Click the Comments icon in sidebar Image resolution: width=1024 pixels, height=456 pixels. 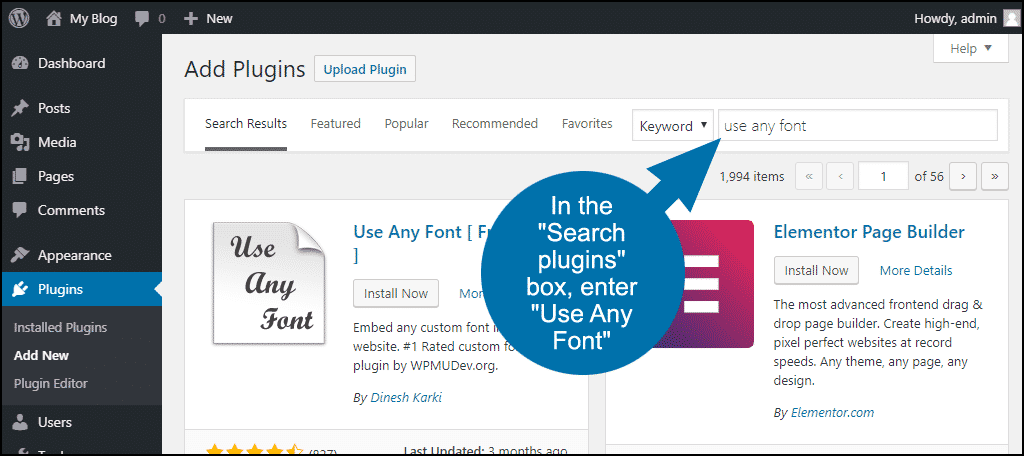(x=20, y=210)
